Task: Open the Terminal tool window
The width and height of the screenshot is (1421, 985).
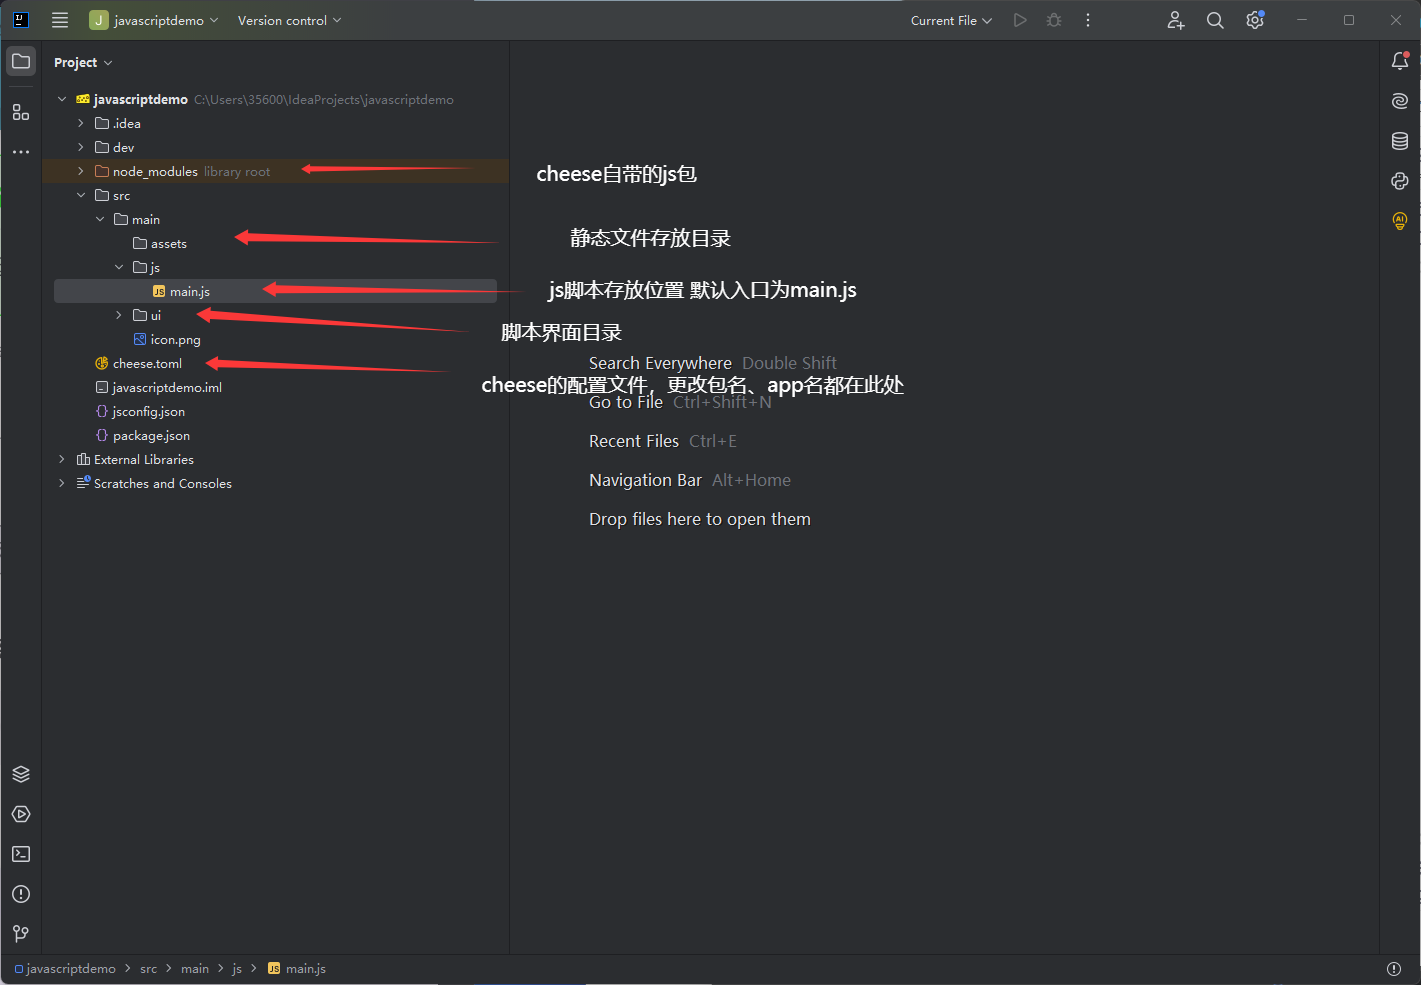Action: 21,854
